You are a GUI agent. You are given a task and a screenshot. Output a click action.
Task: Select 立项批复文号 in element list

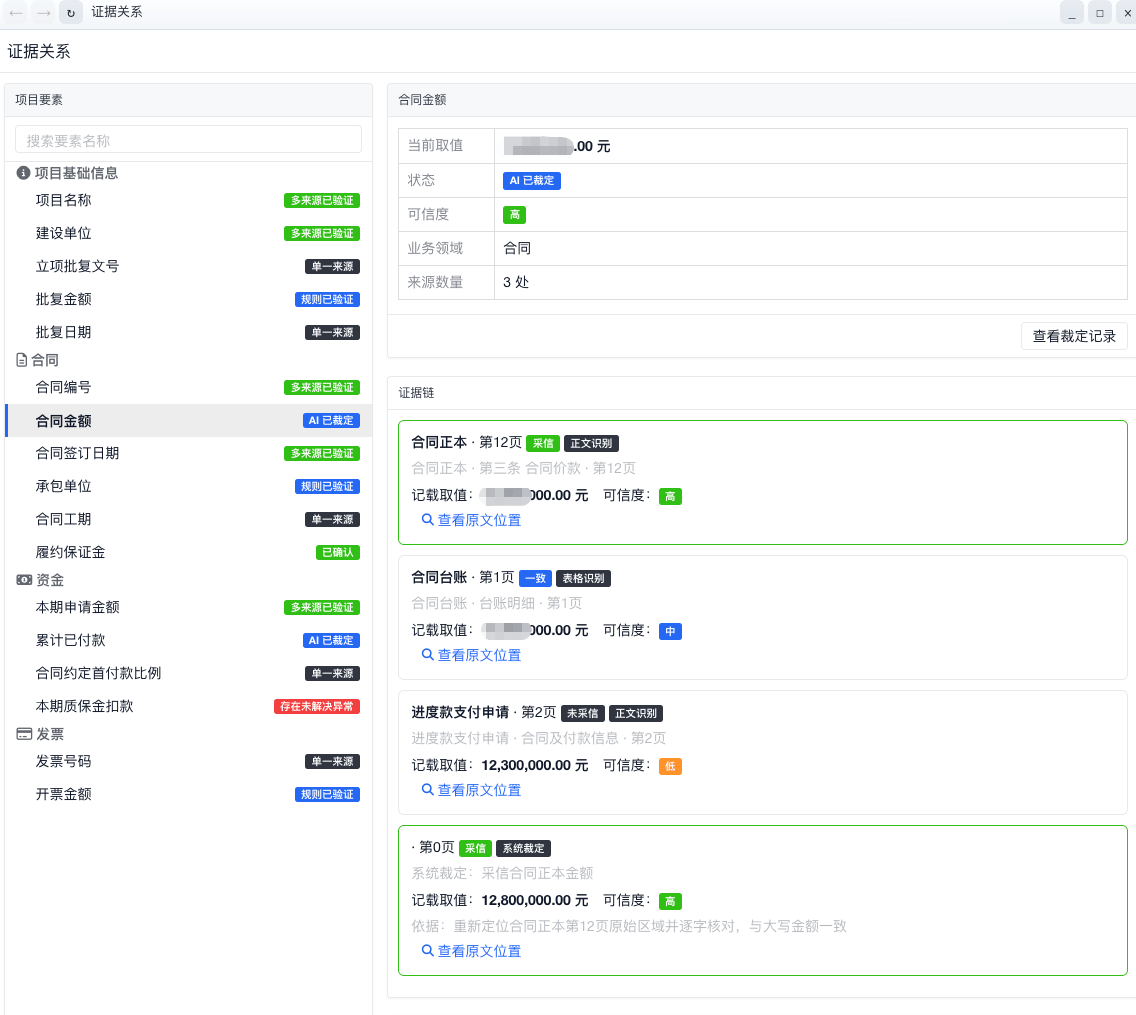coord(188,267)
